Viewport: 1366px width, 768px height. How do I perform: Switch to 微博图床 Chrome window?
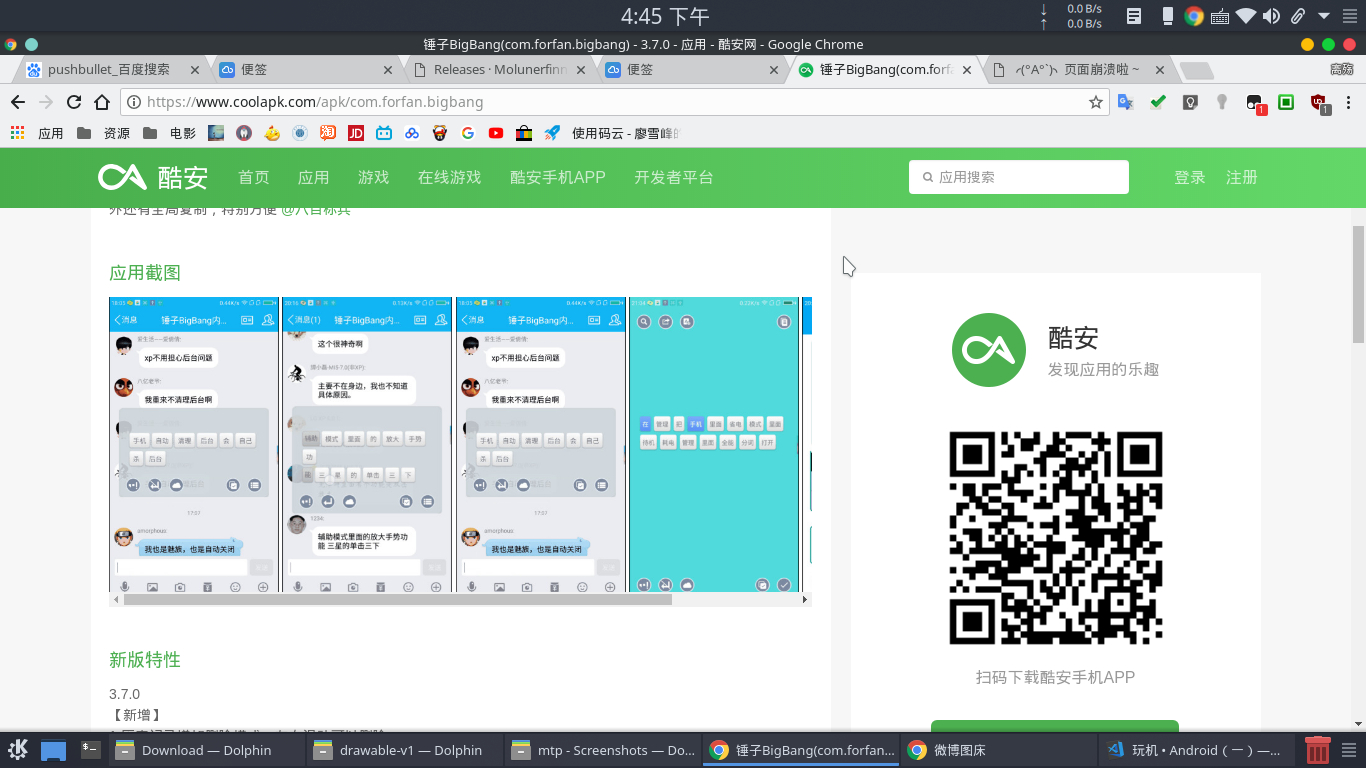999,750
